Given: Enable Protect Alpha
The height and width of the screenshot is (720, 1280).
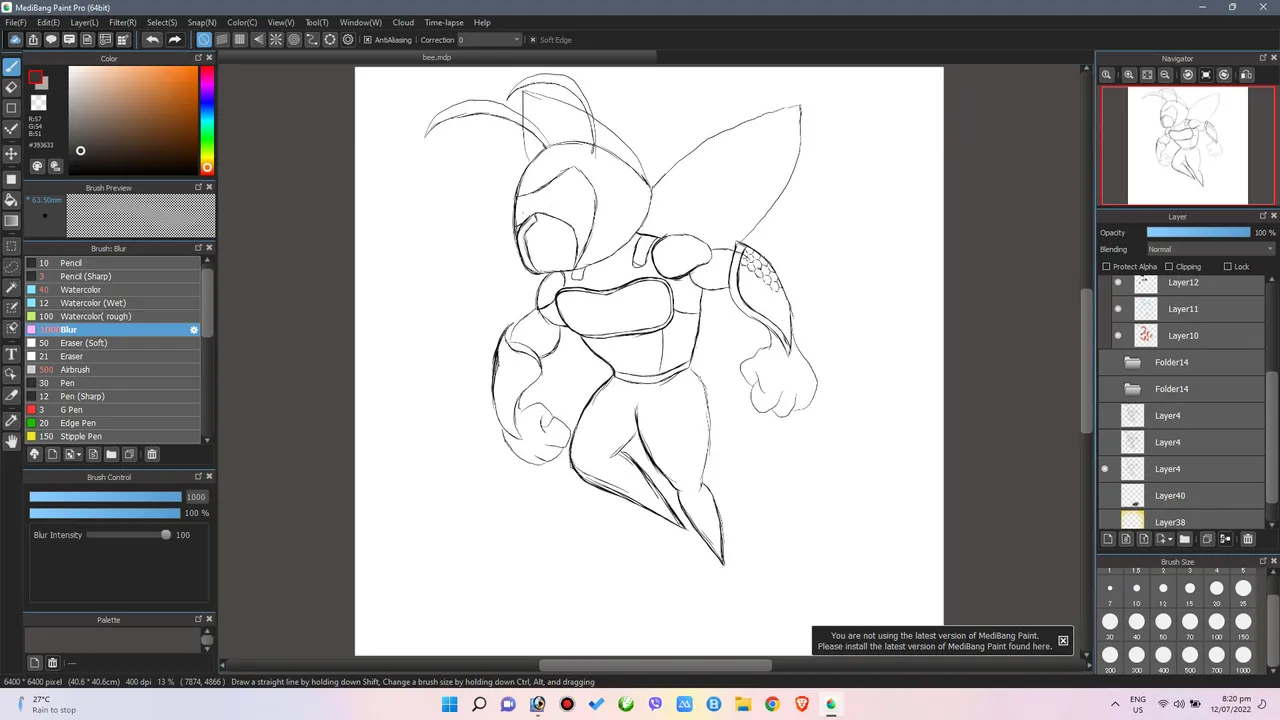Looking at the screenshot, I should tap(1106, 267).
